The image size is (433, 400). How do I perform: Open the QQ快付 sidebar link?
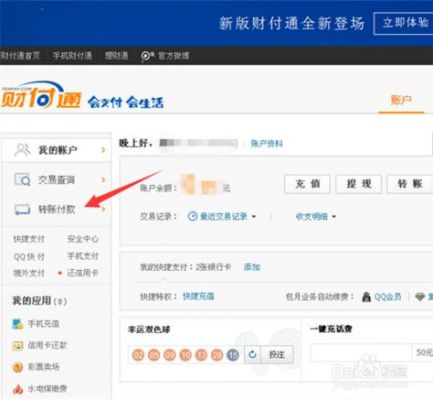click(x=29, y=256)
